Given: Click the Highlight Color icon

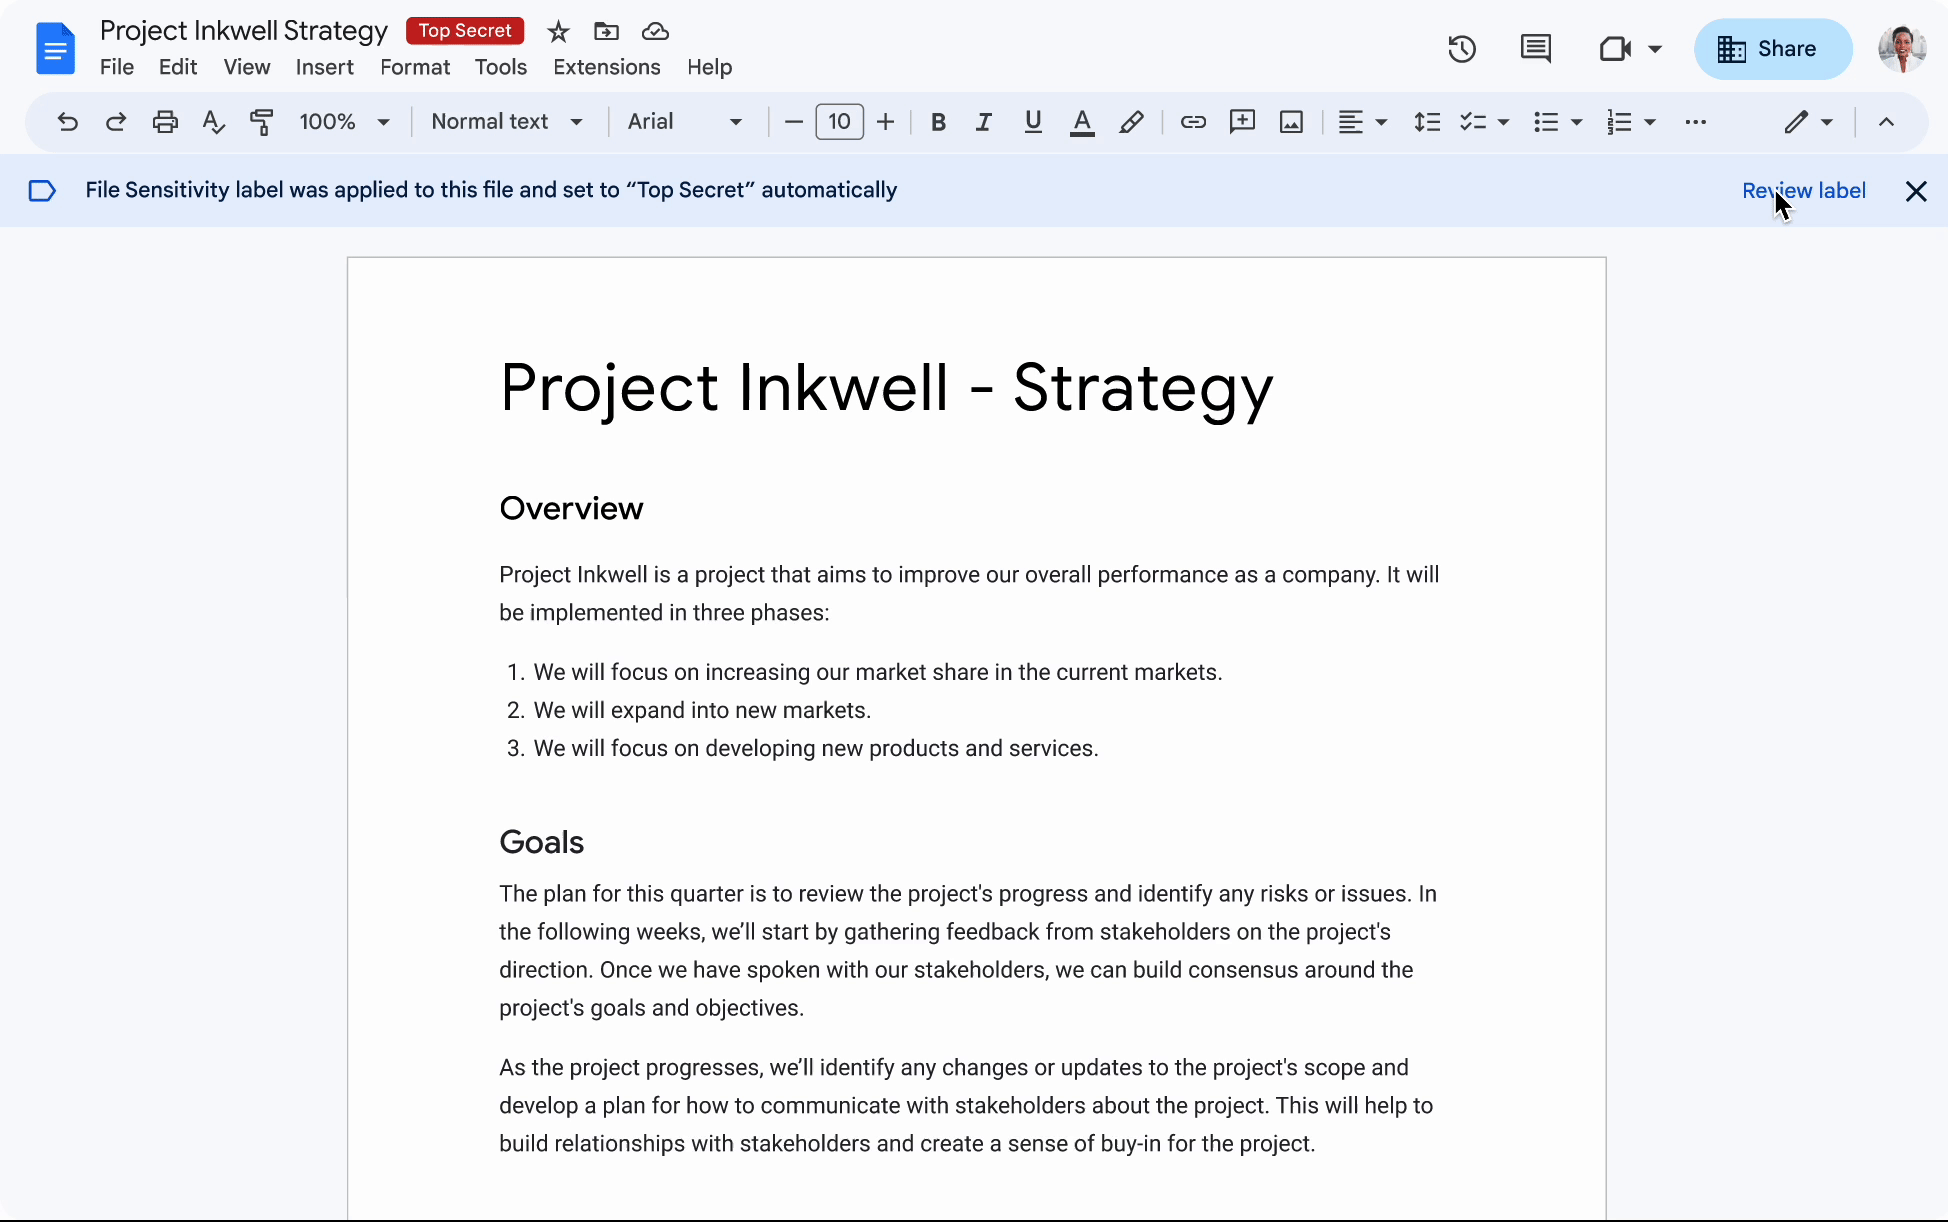Looking at the screenshot, I should point(1132,122).
